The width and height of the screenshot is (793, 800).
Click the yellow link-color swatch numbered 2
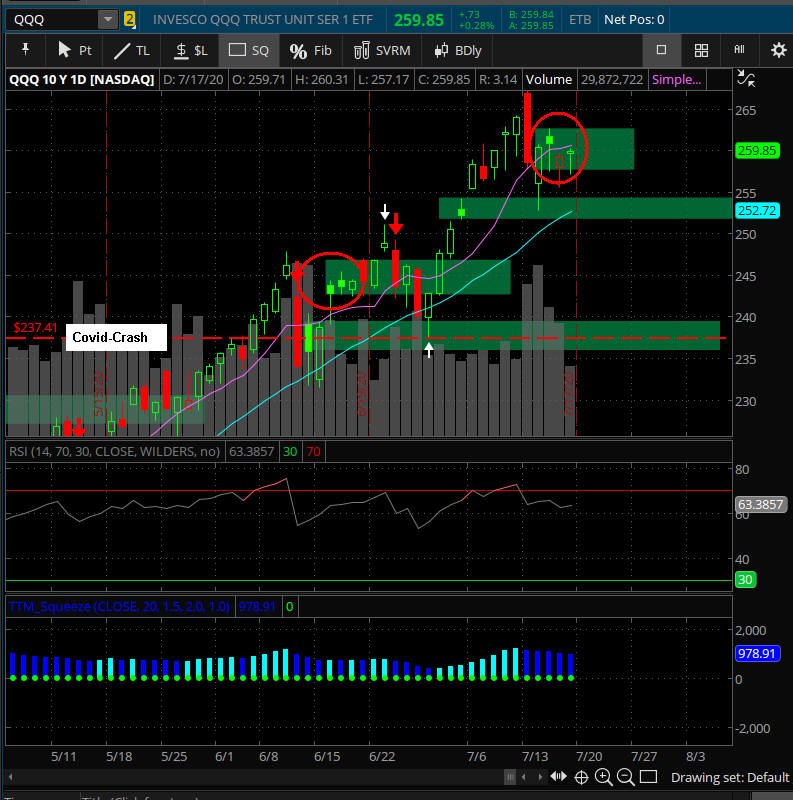coord(130,19)
